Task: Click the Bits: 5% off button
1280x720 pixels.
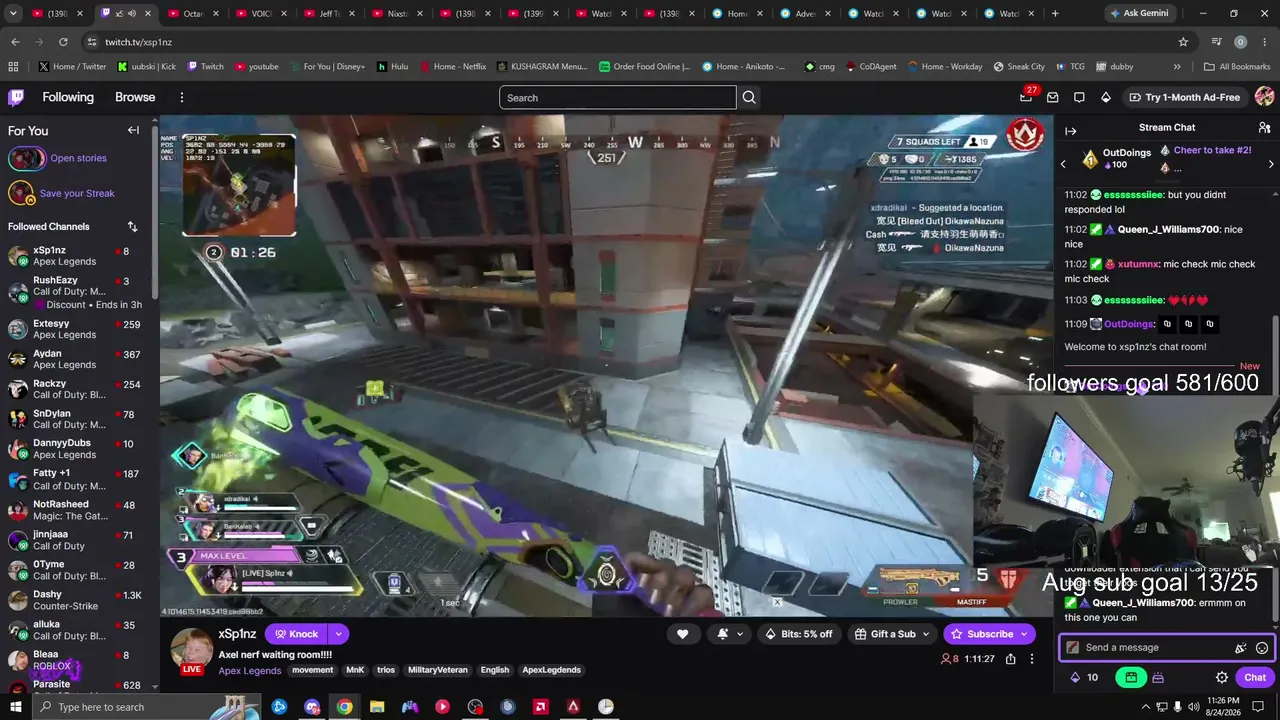Action: point(799,634)
